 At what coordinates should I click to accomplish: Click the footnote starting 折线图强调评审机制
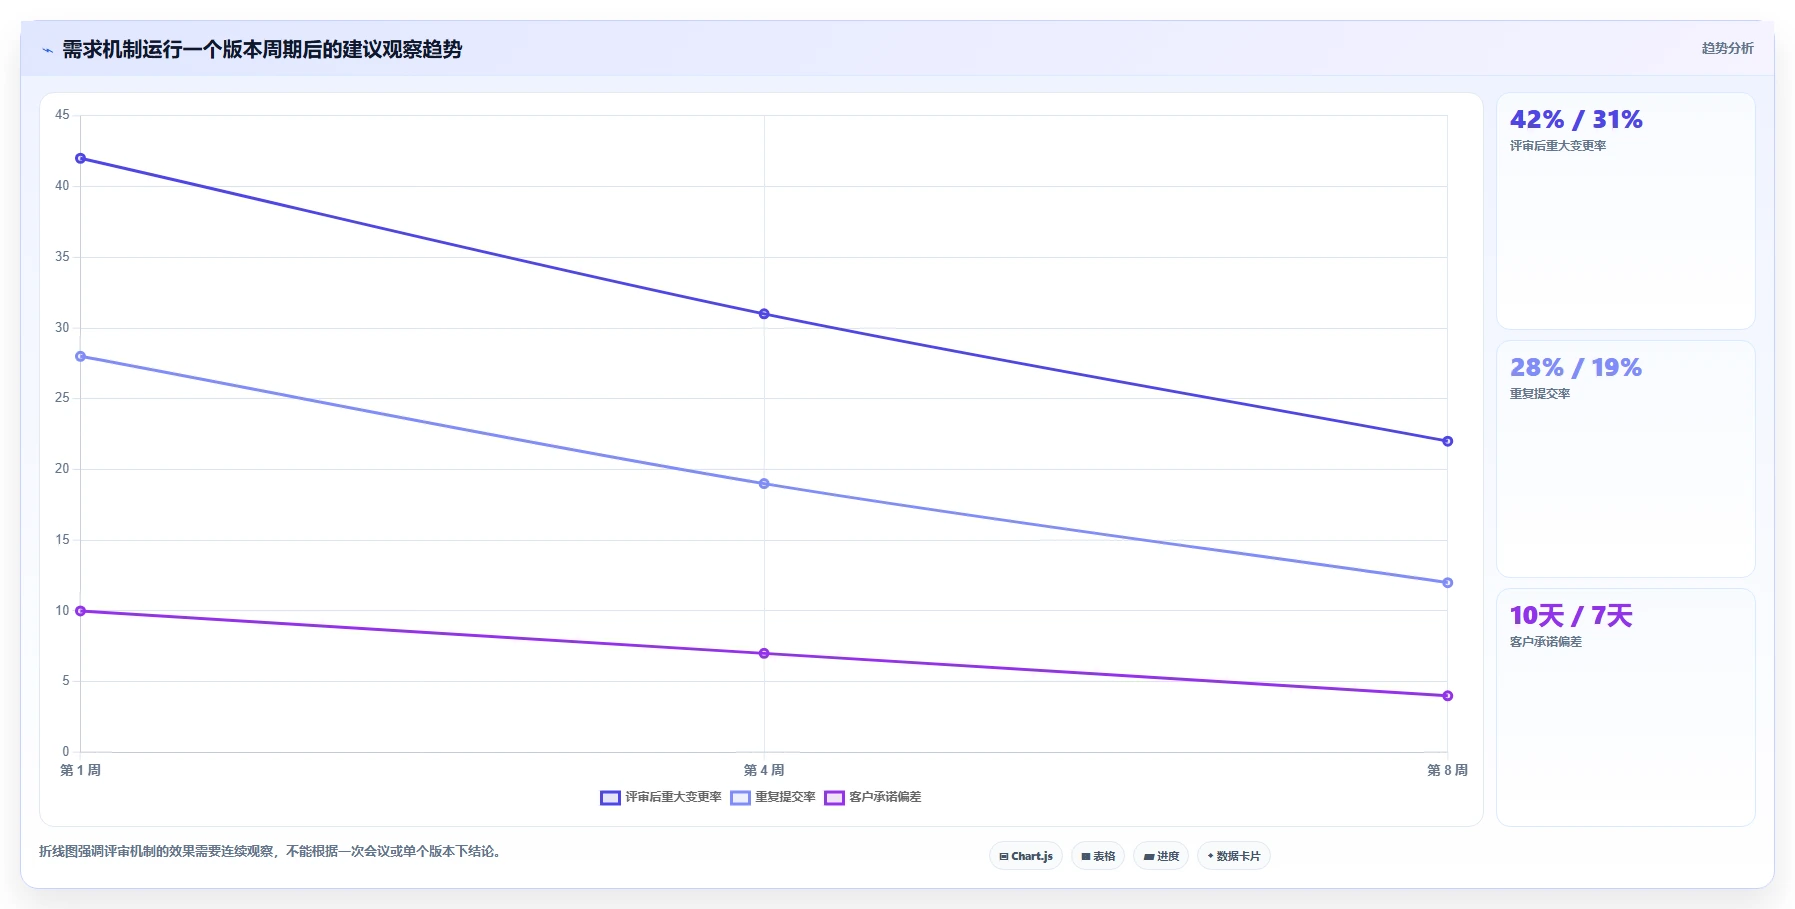(x=270, y=852)
